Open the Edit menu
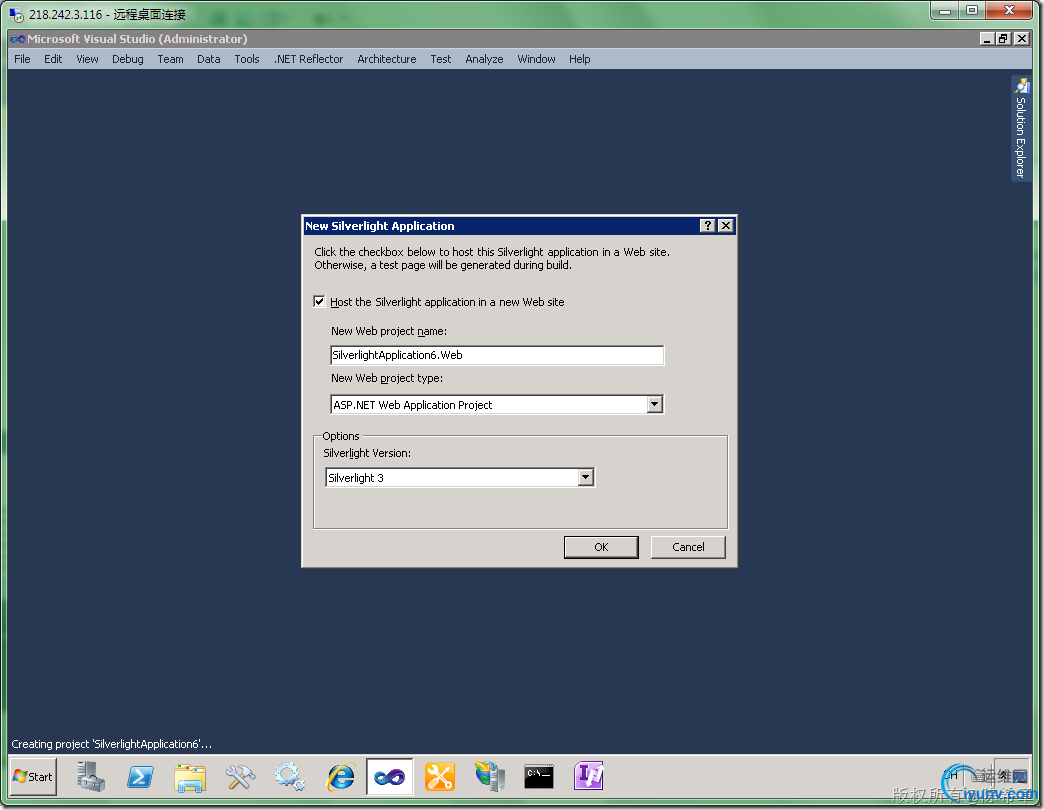 click(x=53, y=59)
